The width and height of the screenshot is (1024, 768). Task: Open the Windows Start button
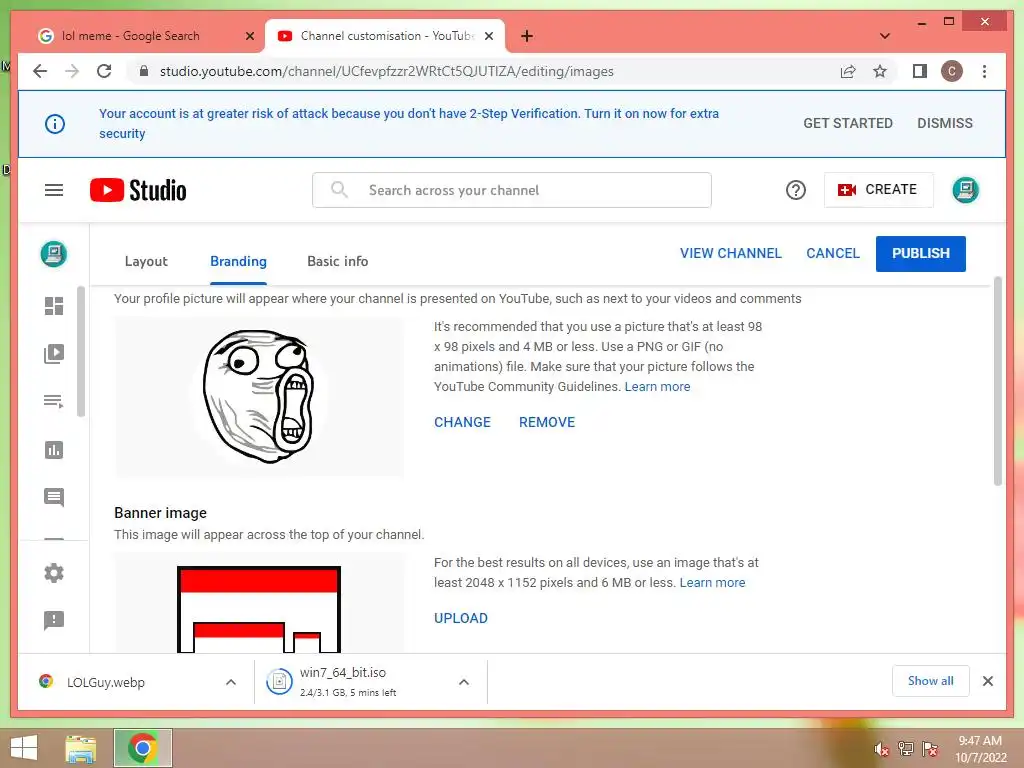coord(24,748)
